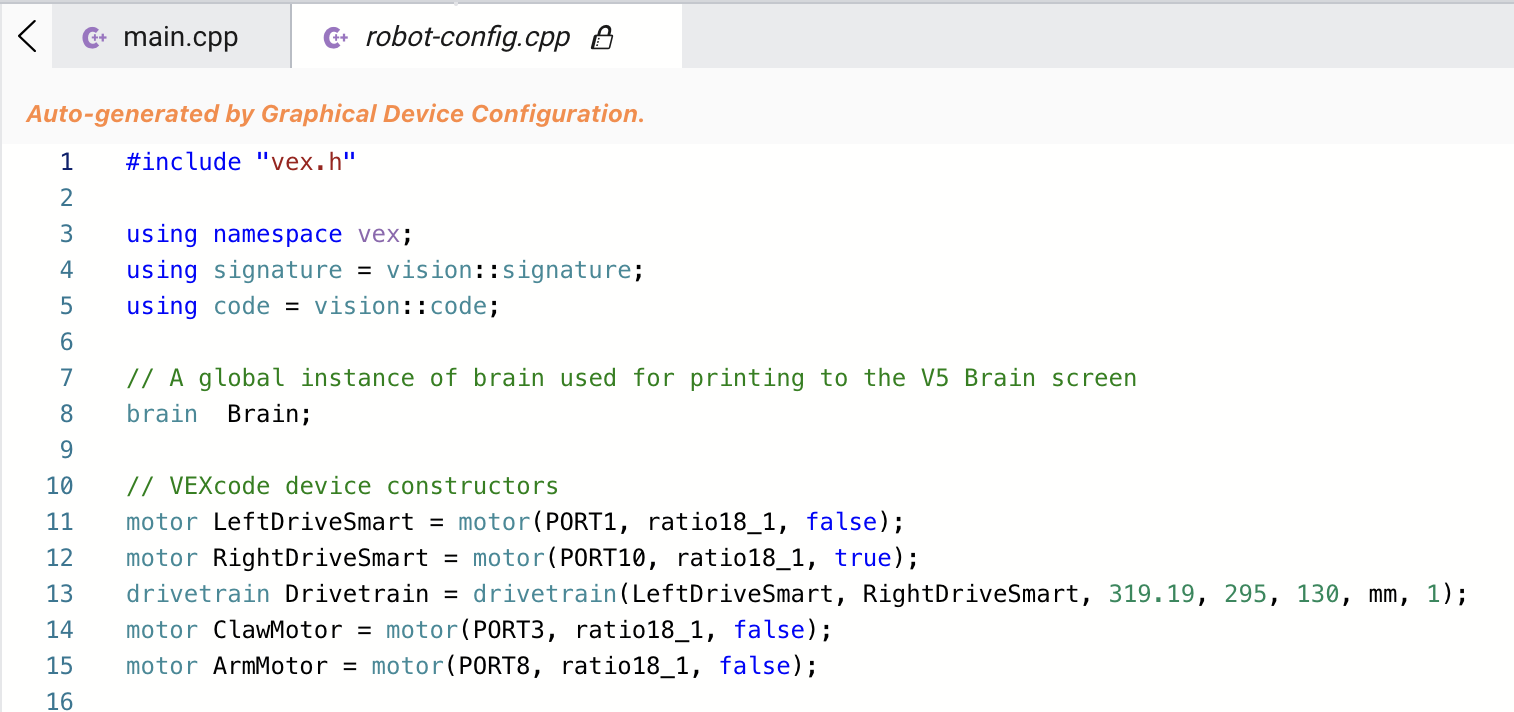The width and height of the screenshot is (1514, 712).
Task: Click 'using namespace vex;' statement
Action: pos(270,234)
